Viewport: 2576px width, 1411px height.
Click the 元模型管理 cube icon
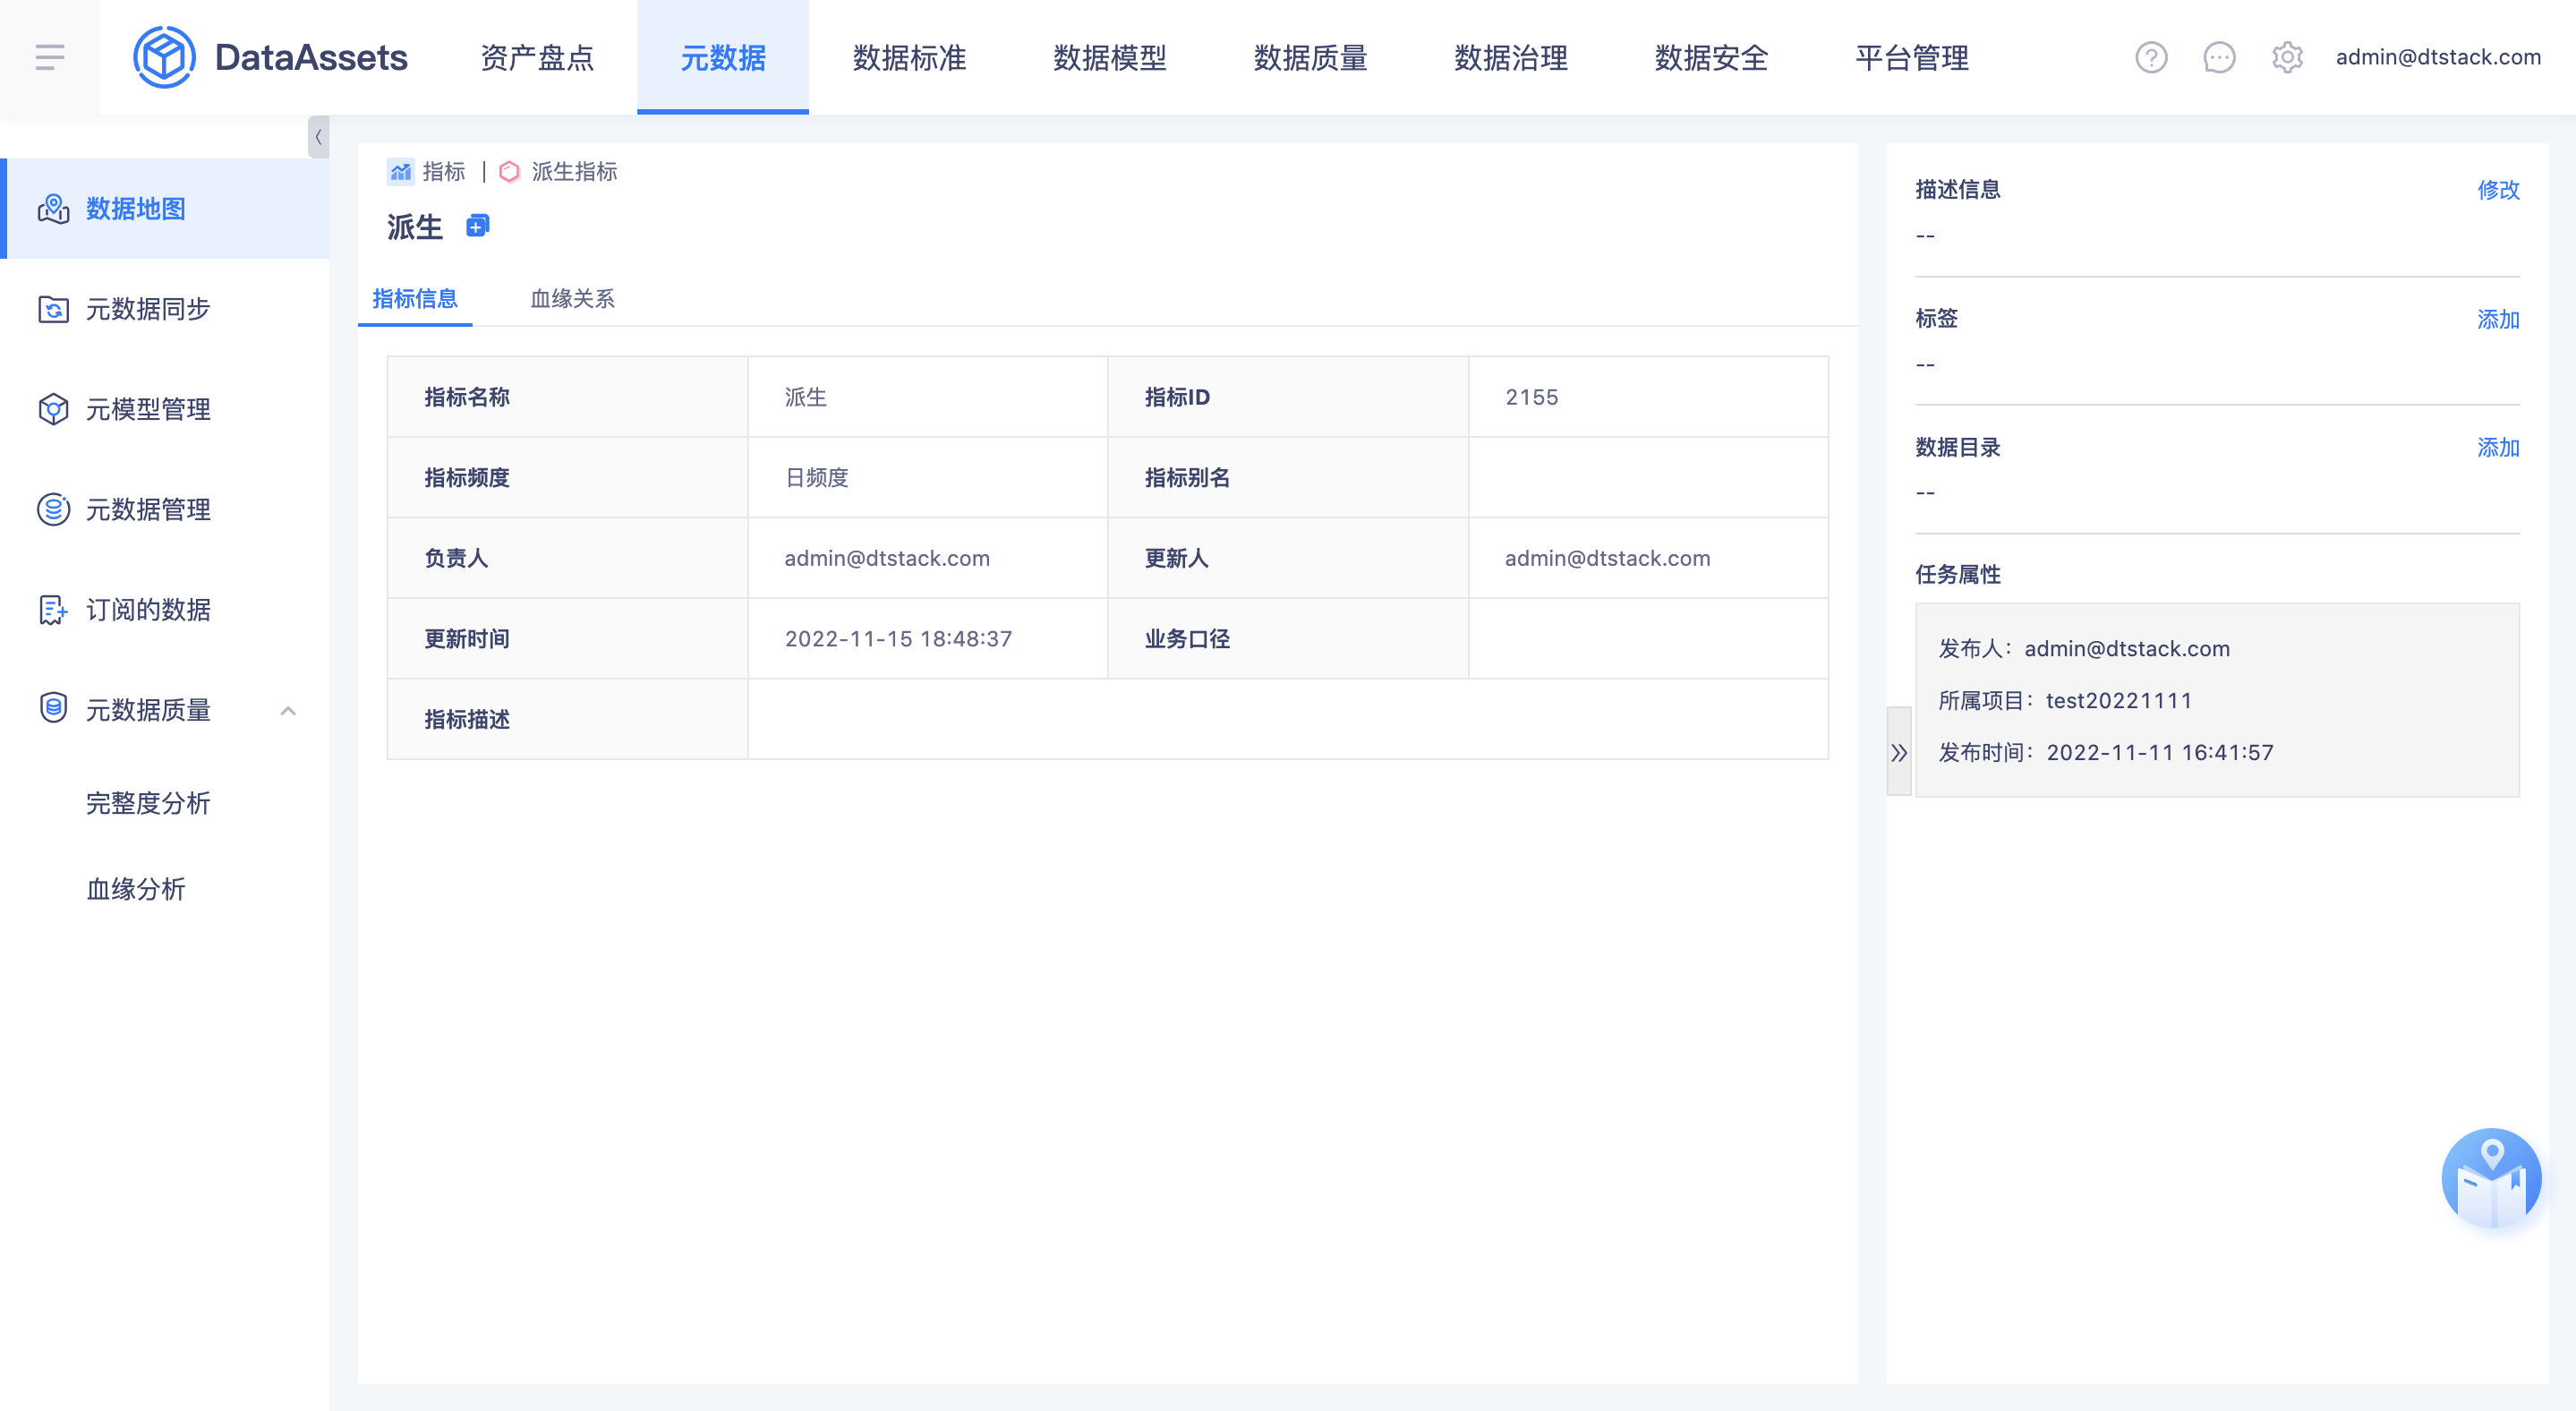pos(54,409)
